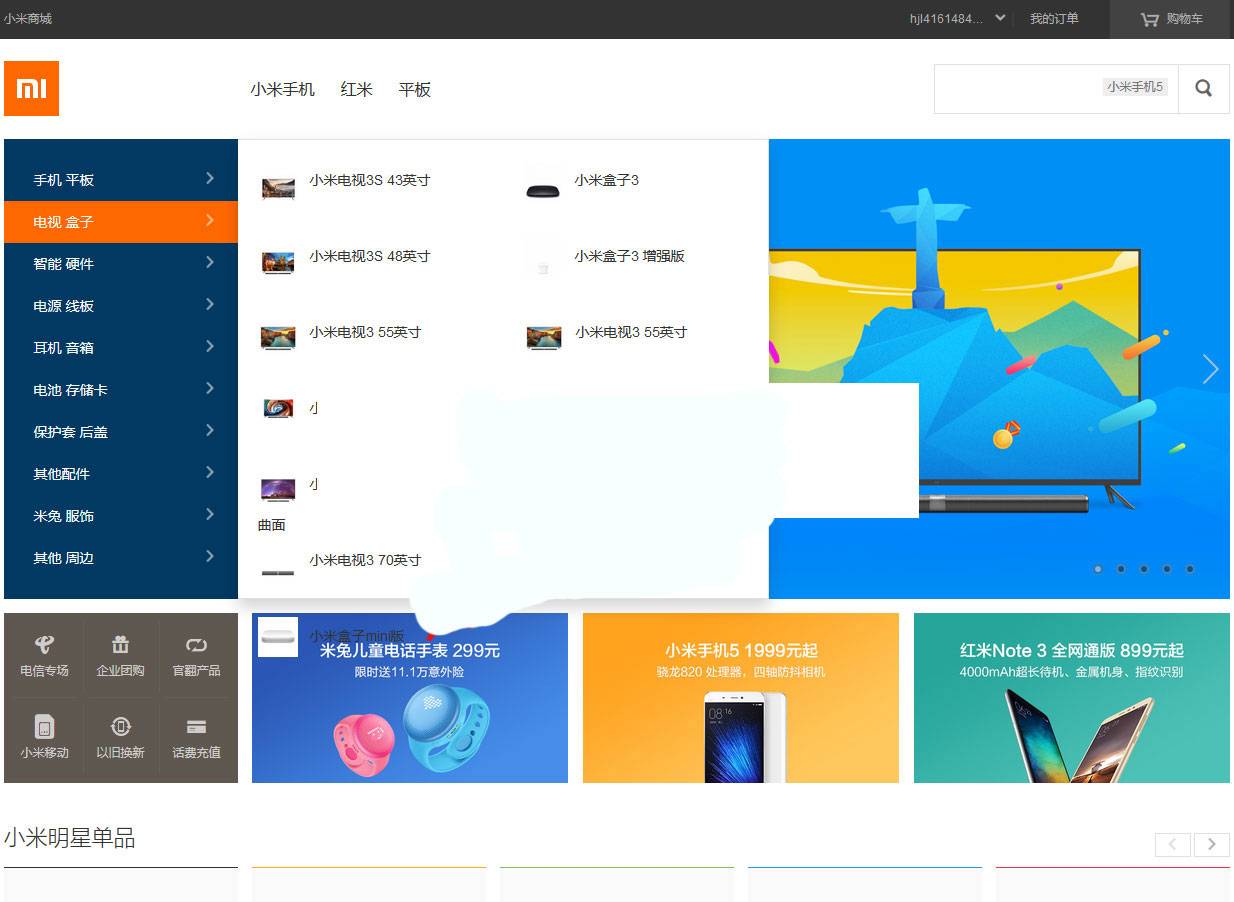Screen dimensions: 1234x902
Task: Open 企业团购 from the services grid
Action: pyautogui.click(x=120, y=654)
